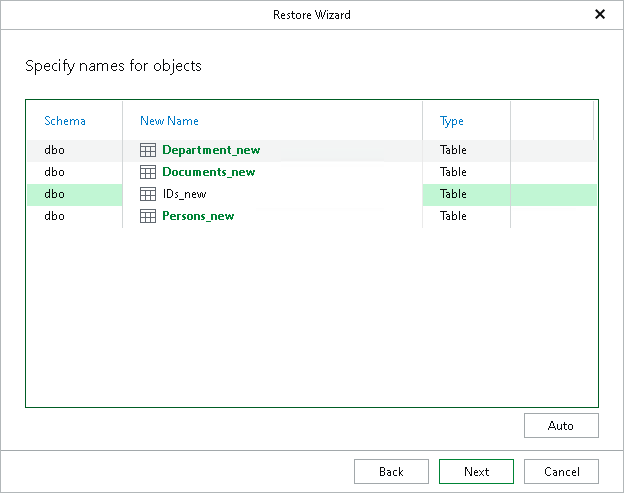Sort by the Schema column header
This screenshot has height=493, width=624.
65,121
